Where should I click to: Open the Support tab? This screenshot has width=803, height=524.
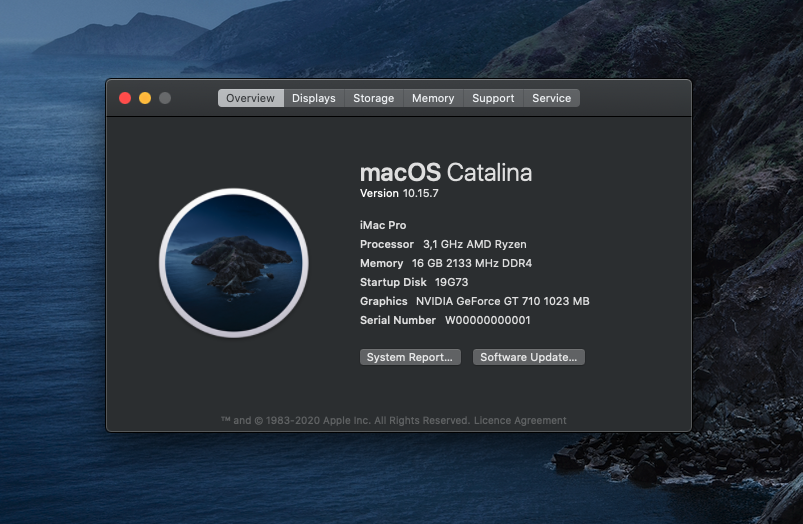click(493, 98)
